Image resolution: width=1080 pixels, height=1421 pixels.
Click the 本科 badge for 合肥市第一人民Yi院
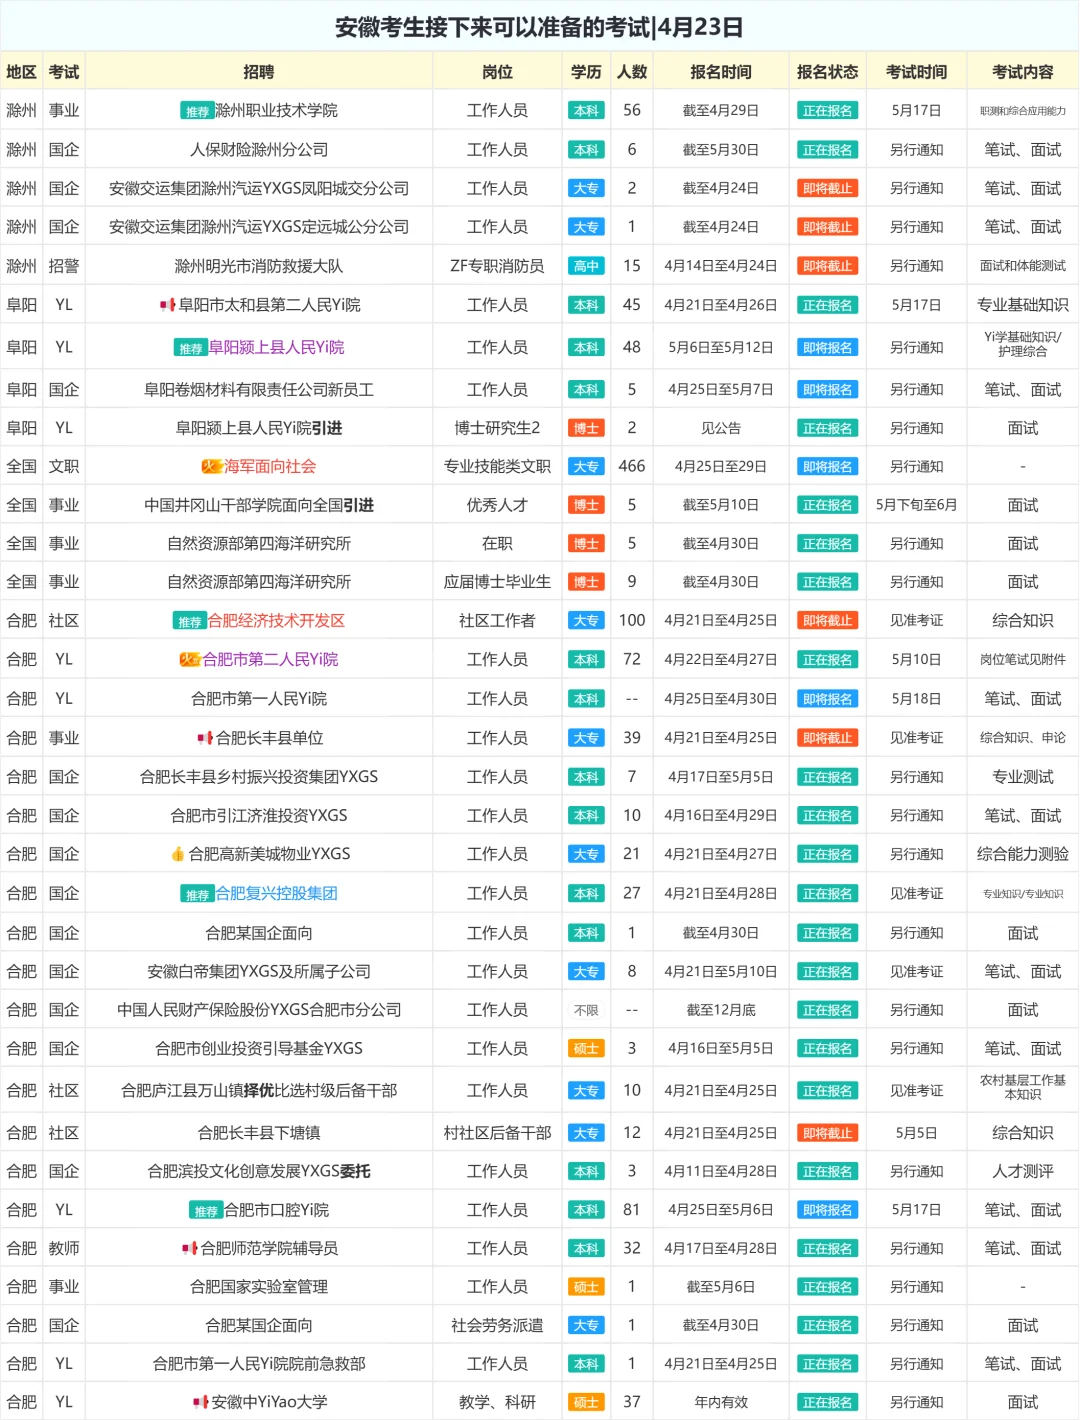click(586, 697)
